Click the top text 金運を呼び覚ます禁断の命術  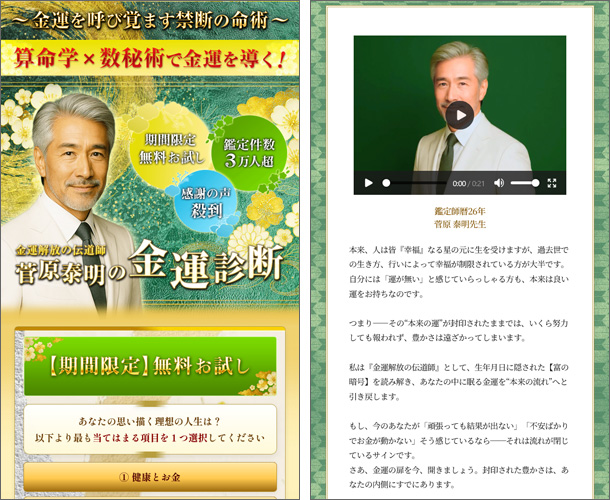tap(150, 20)
